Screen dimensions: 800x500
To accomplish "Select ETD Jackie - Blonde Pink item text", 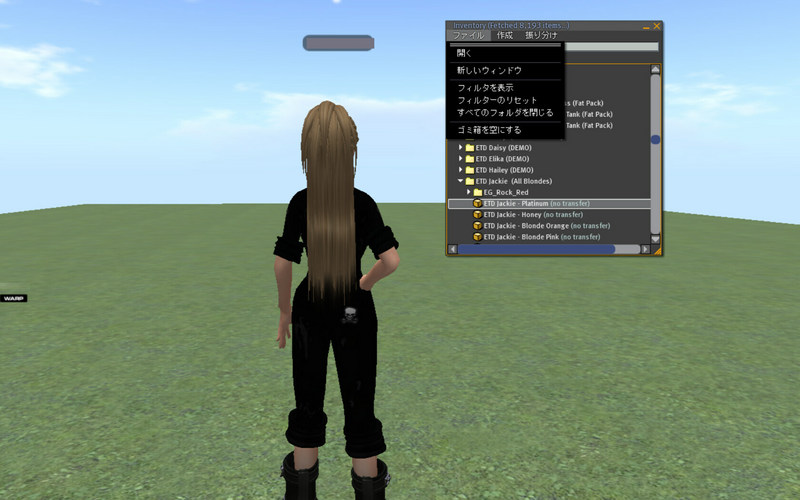I will click(542, 237).
